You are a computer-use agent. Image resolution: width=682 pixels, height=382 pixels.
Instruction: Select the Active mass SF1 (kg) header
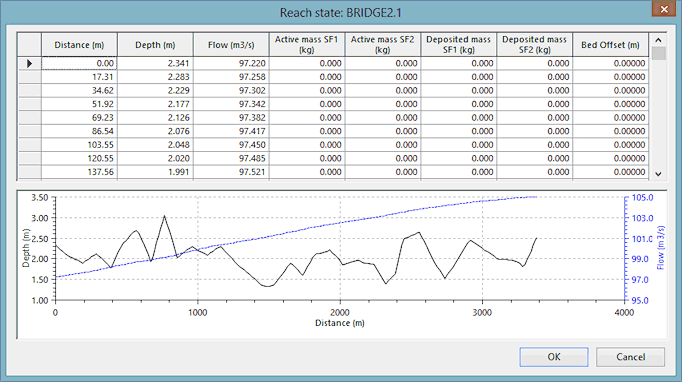pos(307,45)
